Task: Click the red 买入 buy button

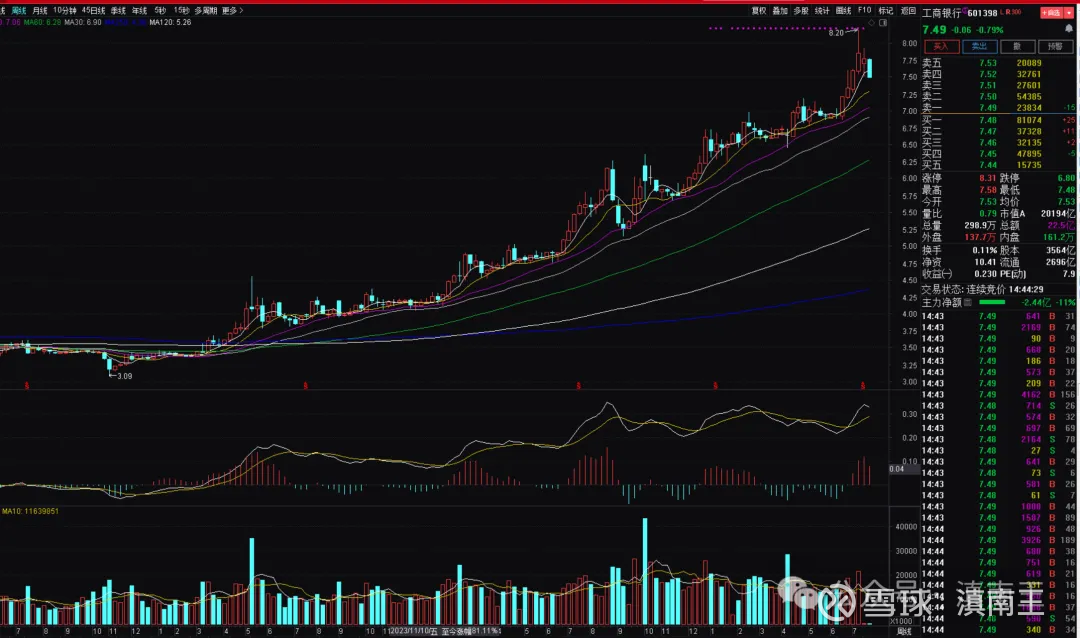Action: (x=940, y=46)
